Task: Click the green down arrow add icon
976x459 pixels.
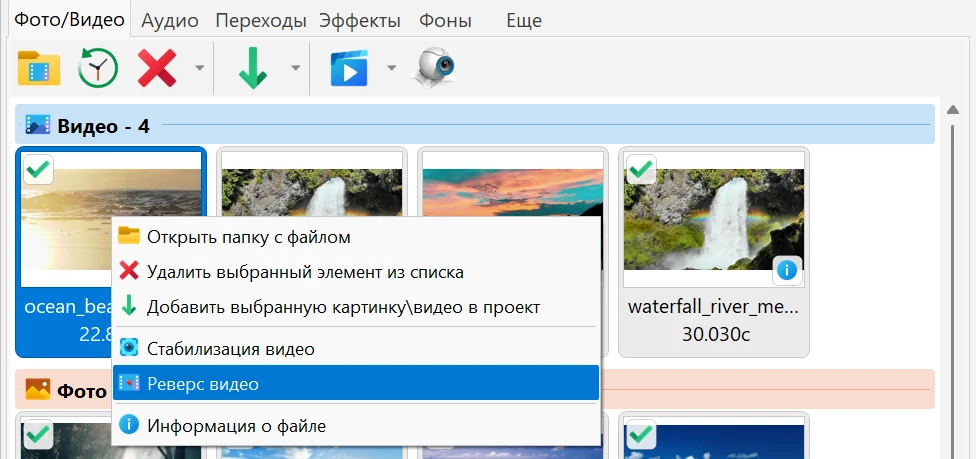Action: [x=253, y=68]
